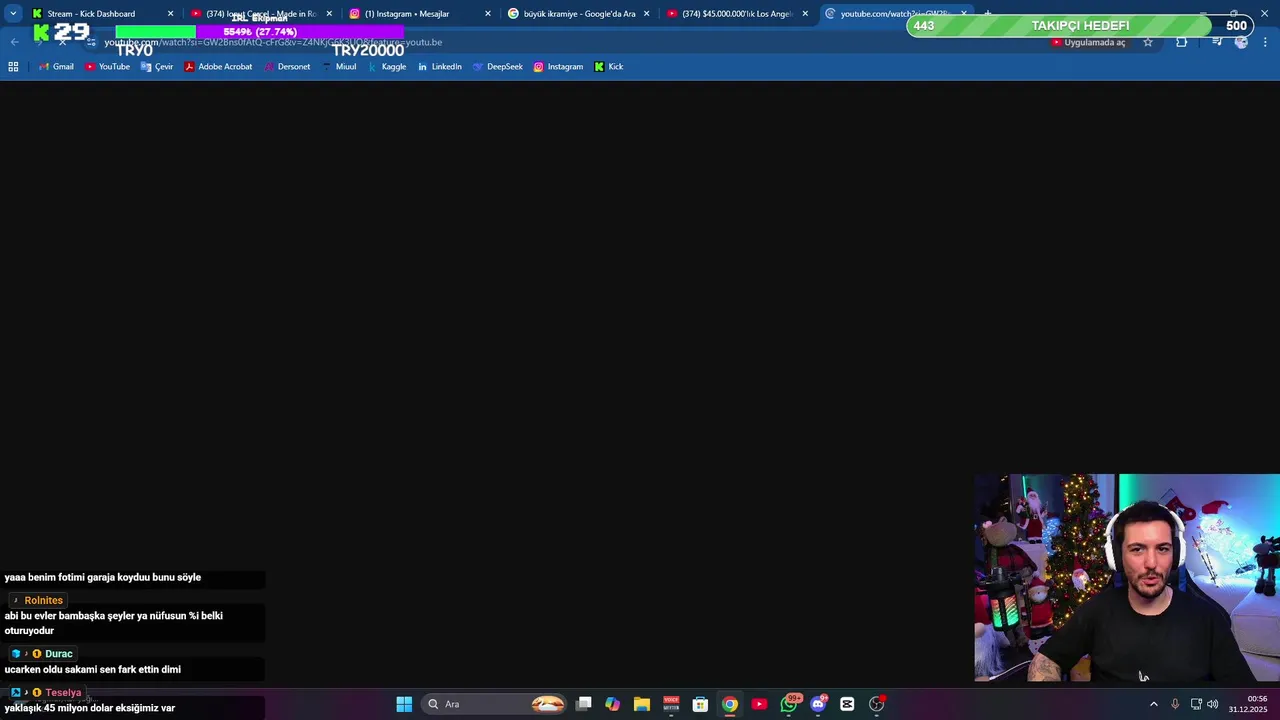Open Instagram bookmark

pyautogui.click(x=558, y=67)
